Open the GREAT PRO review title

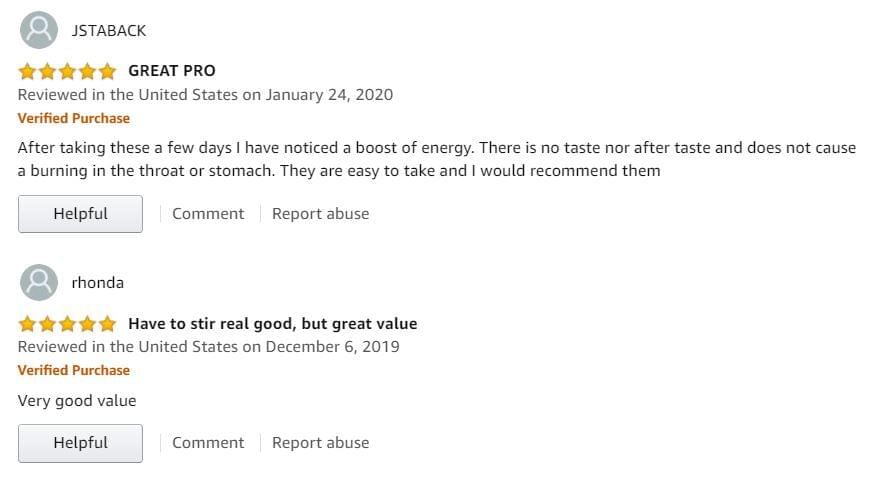172,71
